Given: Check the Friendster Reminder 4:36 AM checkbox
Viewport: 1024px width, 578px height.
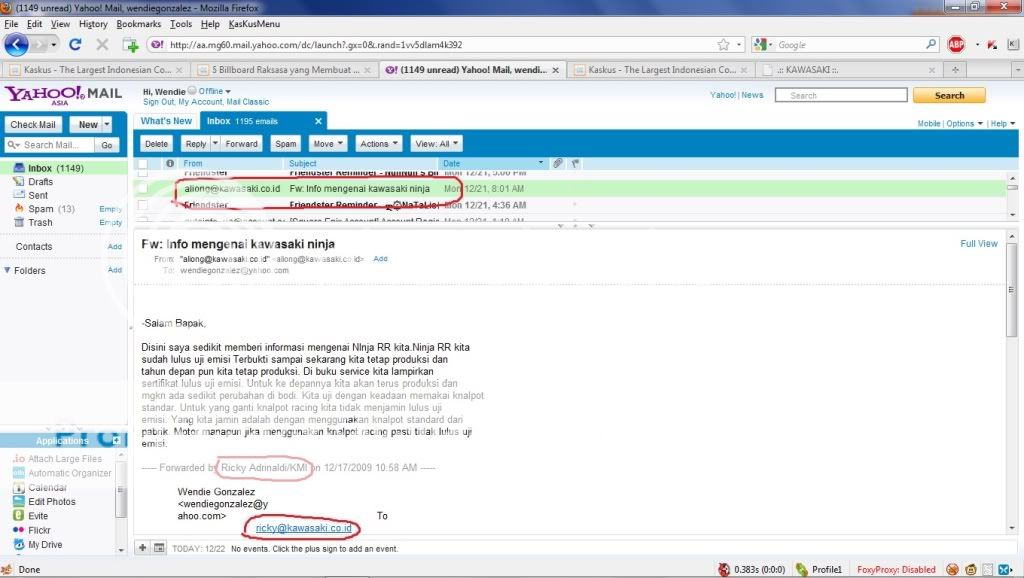Looking at the screenshot, I should (x=143, y=204).
